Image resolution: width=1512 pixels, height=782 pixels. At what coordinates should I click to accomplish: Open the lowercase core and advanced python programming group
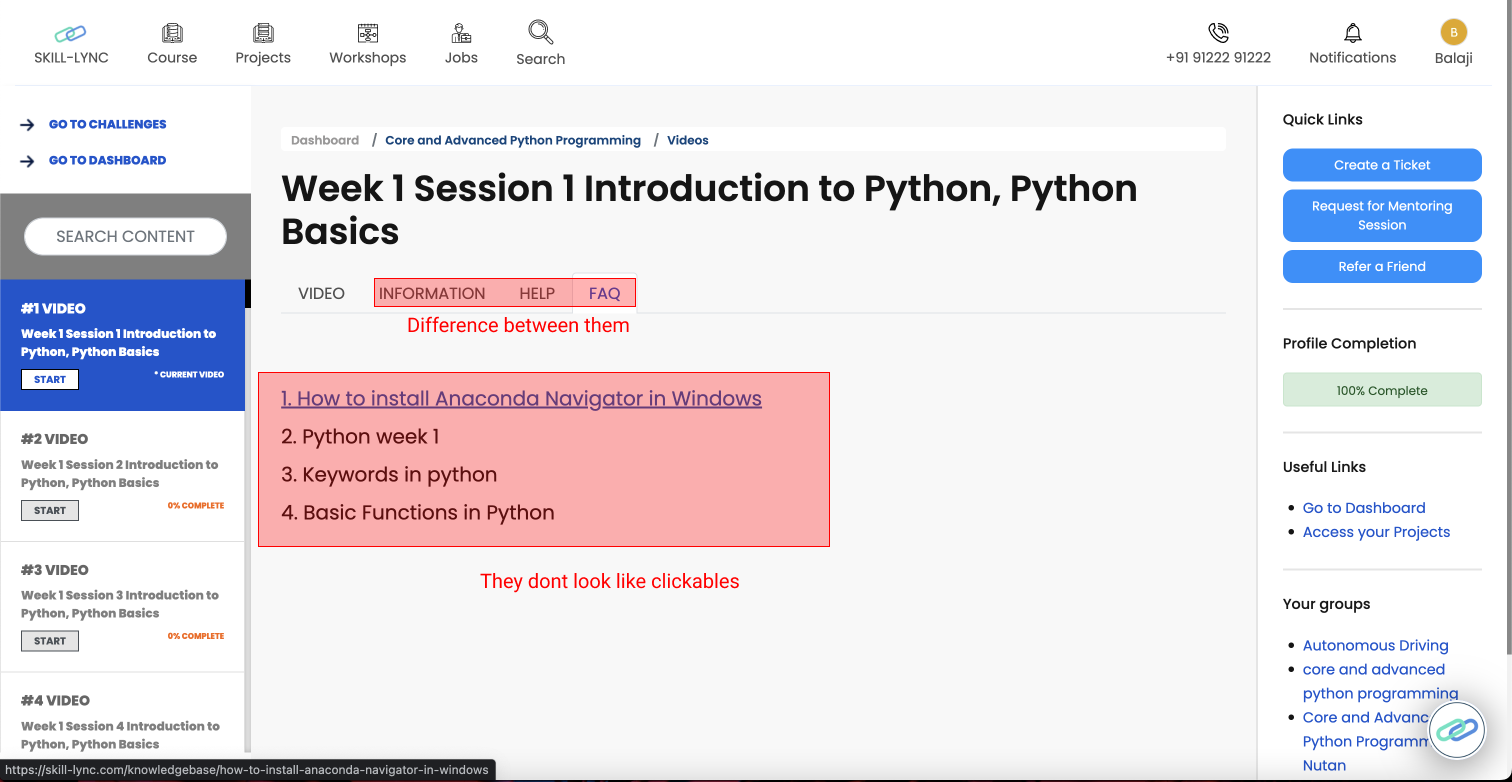(x=1380, y=682)
